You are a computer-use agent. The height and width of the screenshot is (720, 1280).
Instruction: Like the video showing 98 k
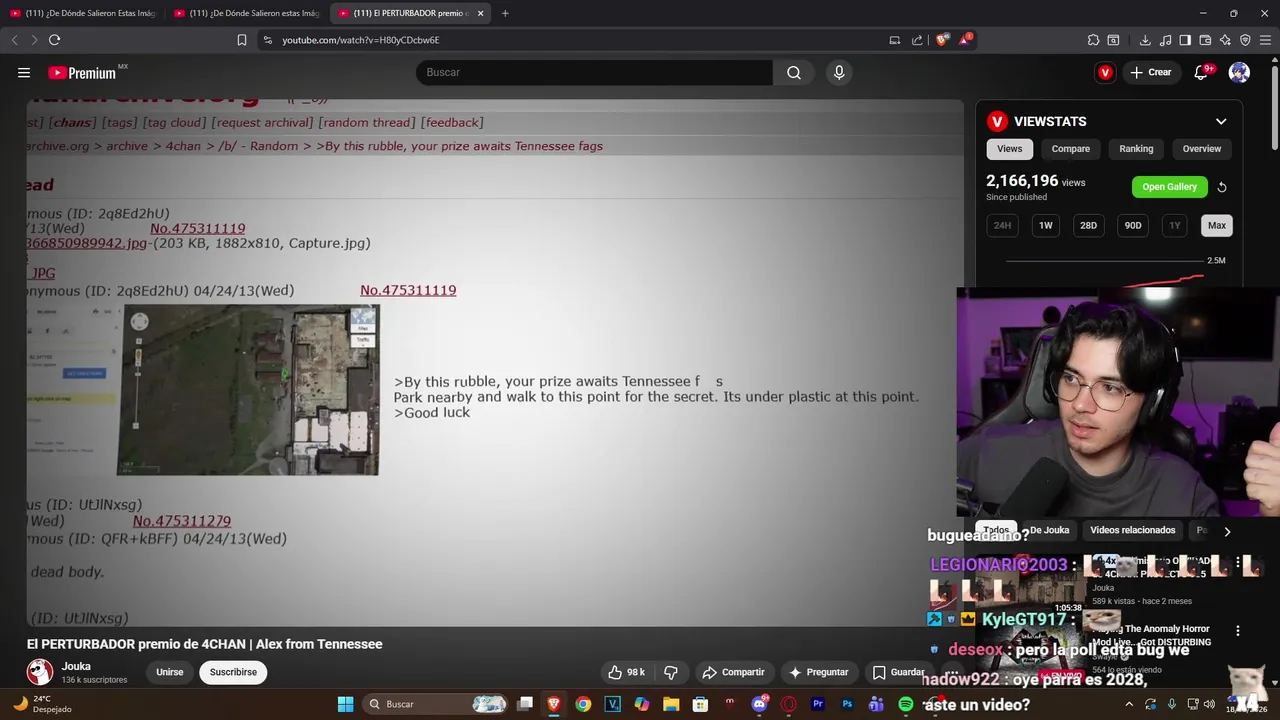click(x=627, y=672)
